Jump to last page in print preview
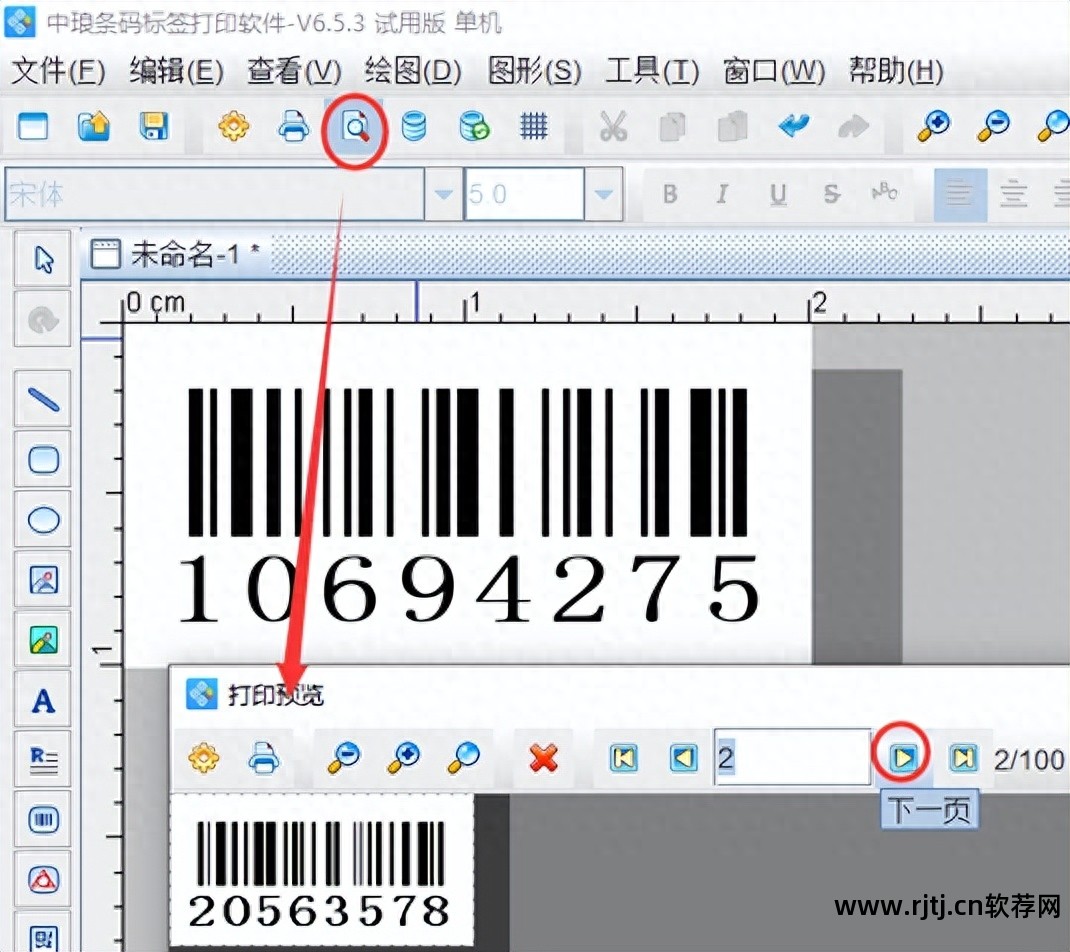 962,758
